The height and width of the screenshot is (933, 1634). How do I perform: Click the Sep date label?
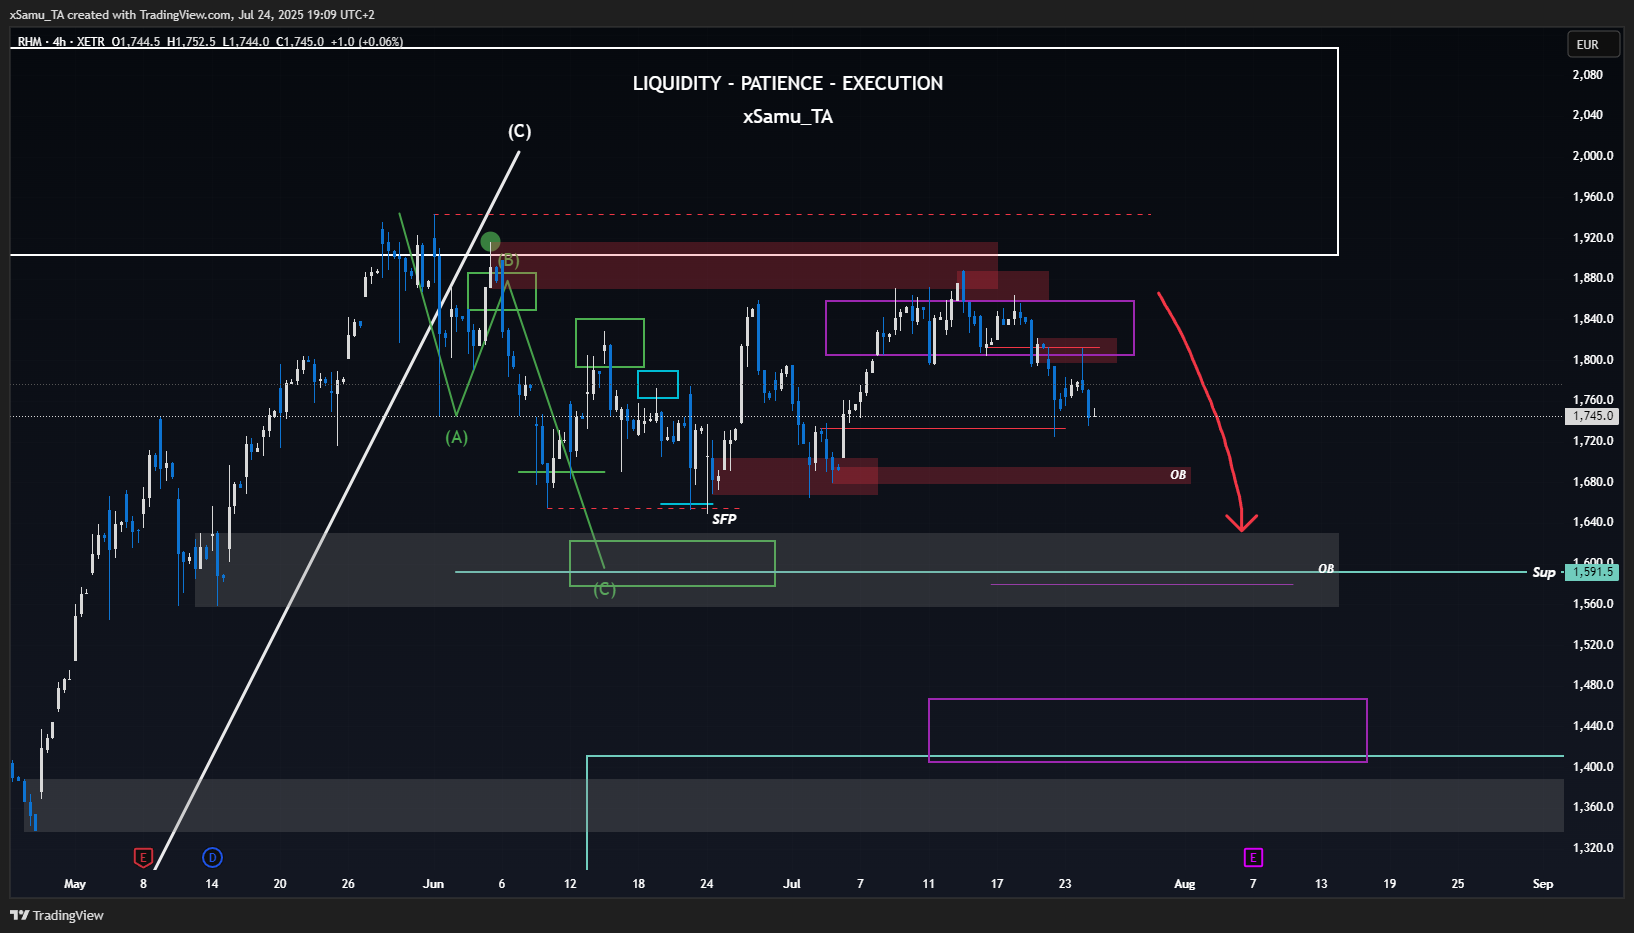pyautogui.click(x=1543, y=884)
